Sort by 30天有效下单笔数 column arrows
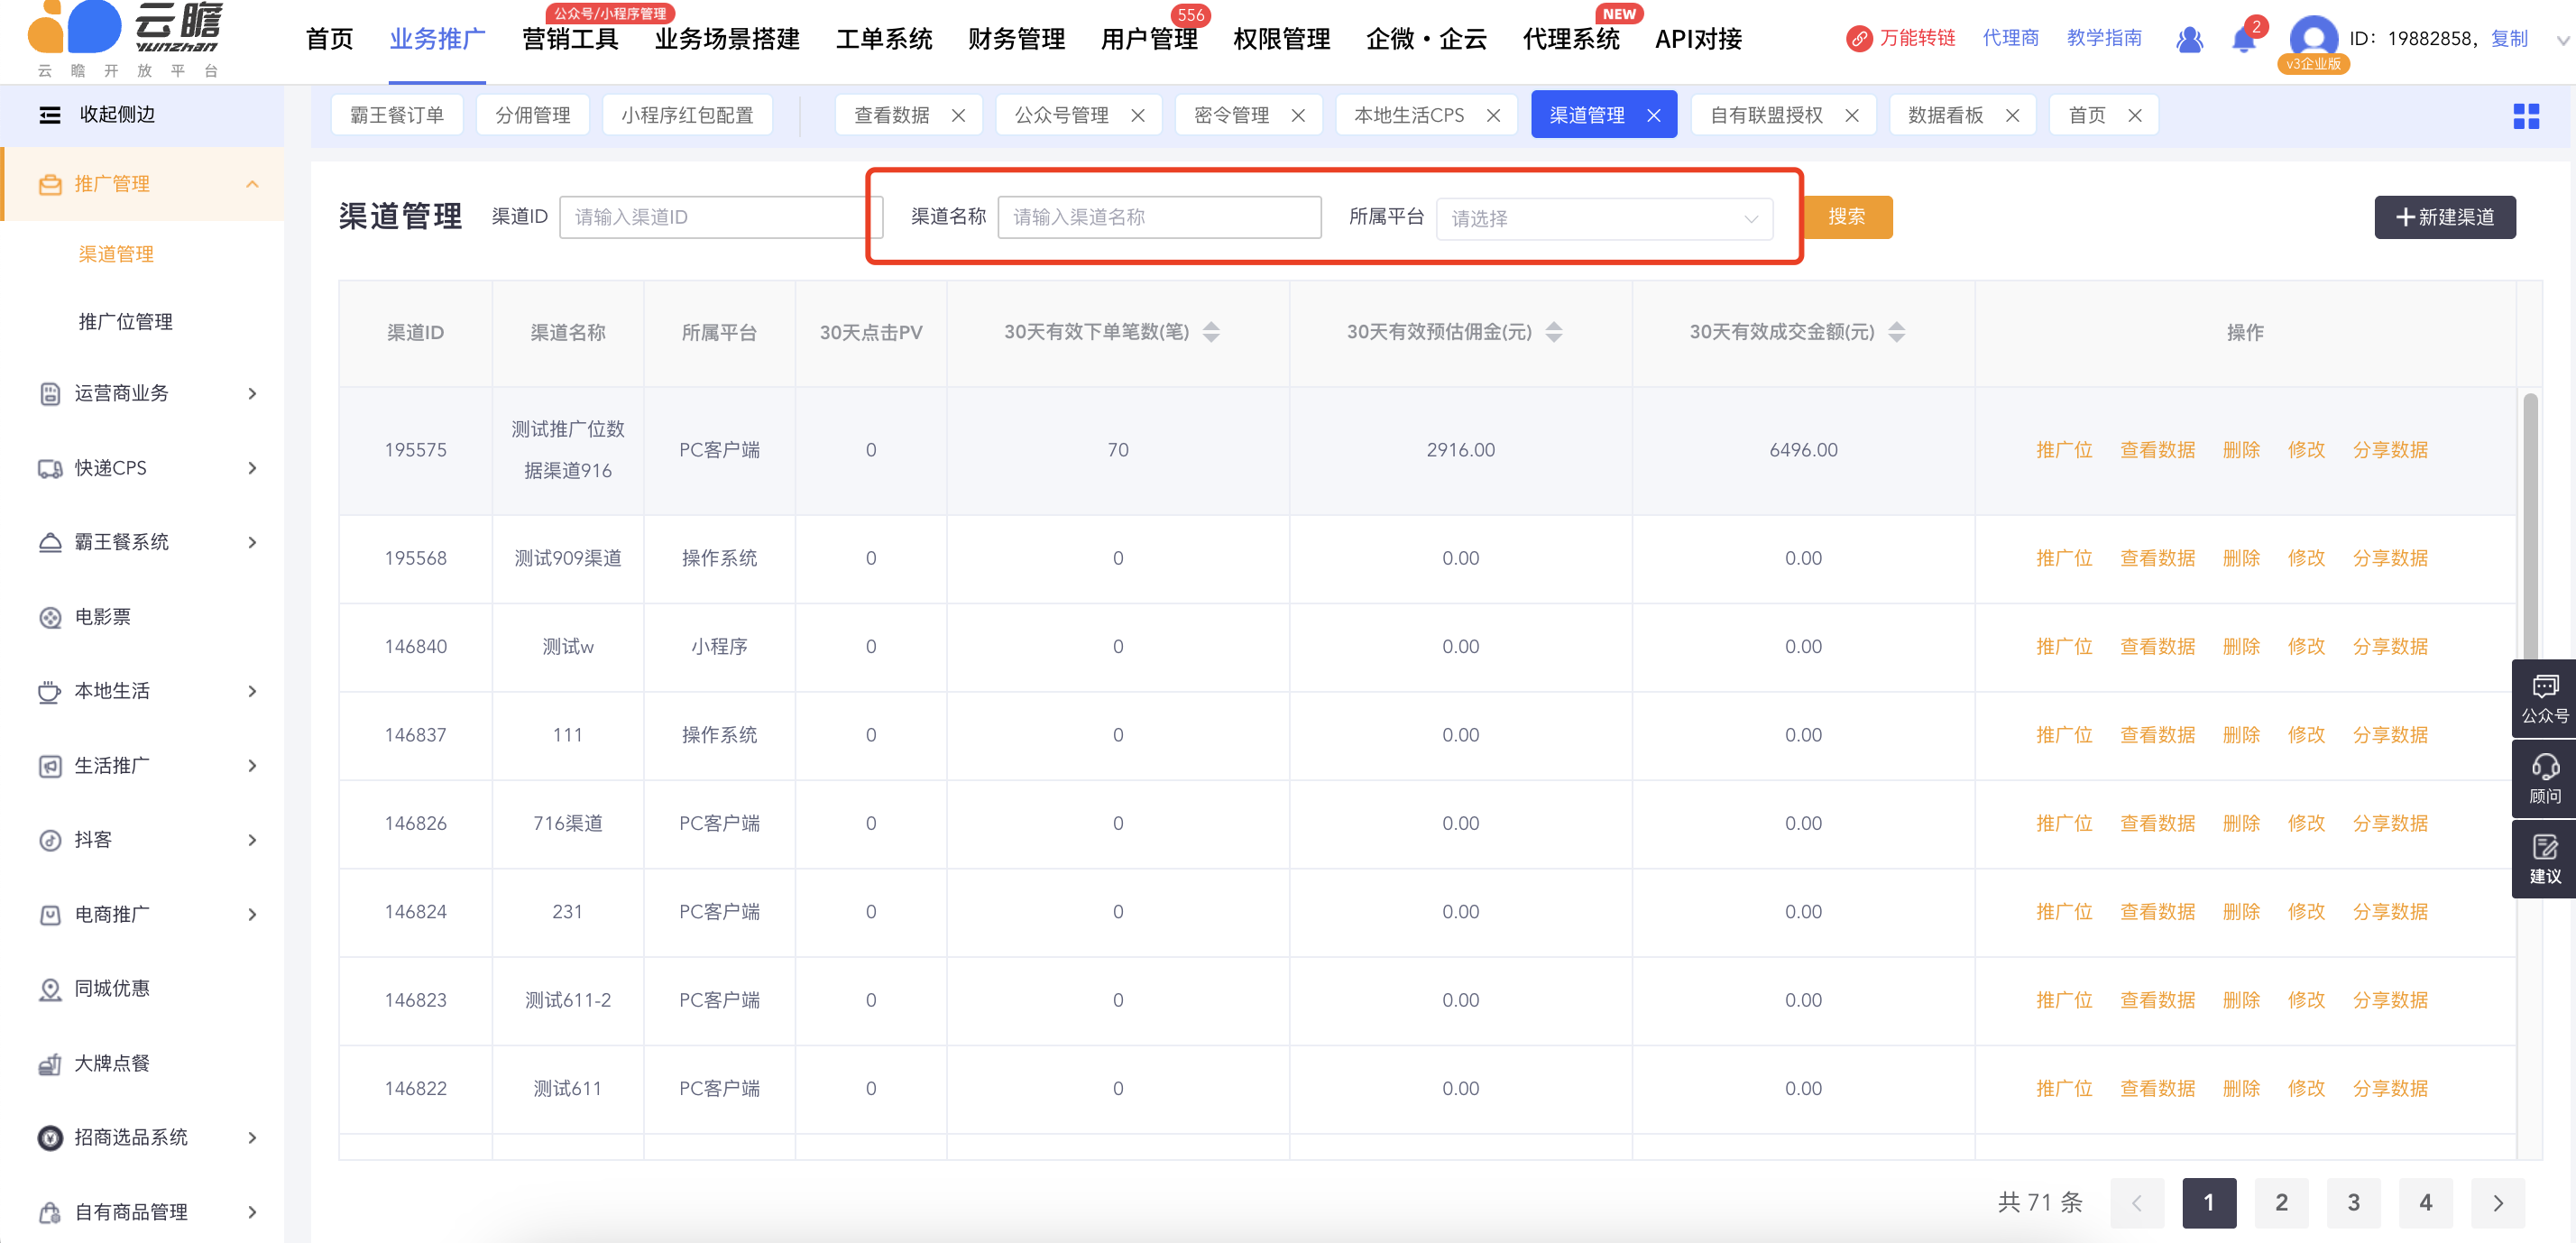 tap(1211, 332)
